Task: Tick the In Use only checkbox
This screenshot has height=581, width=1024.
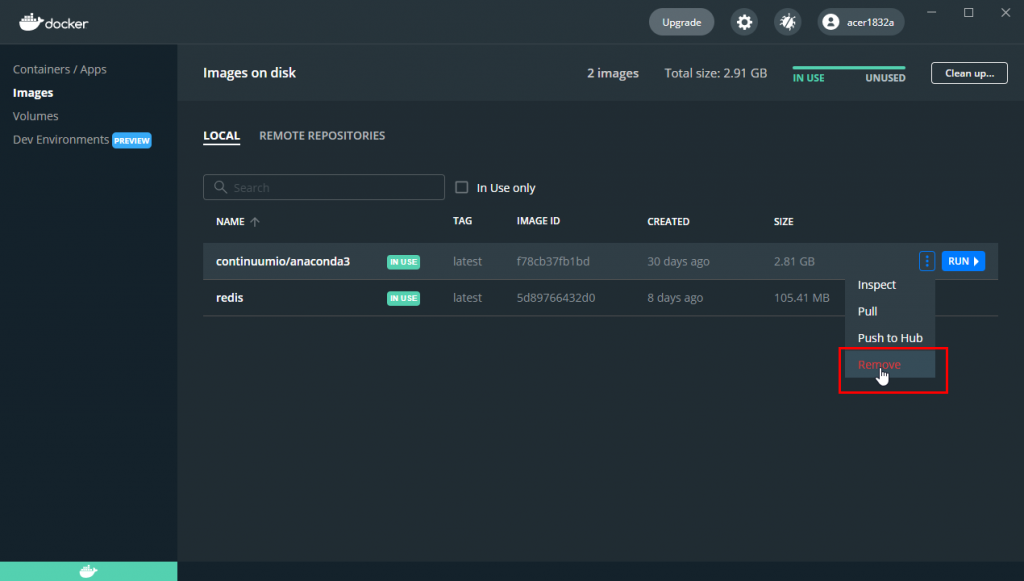Action: click(462, 187)
